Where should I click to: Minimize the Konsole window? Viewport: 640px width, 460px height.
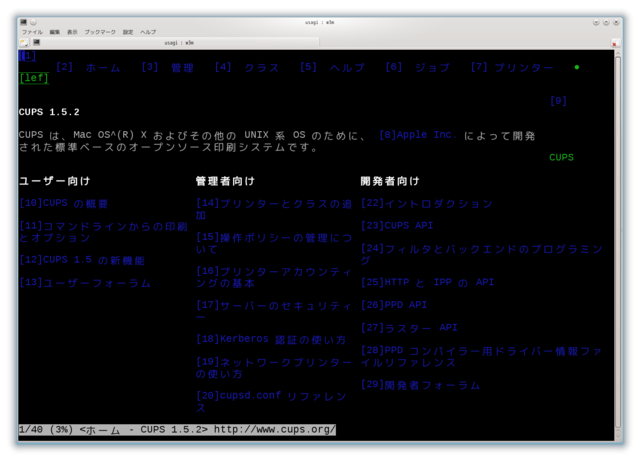pyautogui.click(x=596, y=22)
